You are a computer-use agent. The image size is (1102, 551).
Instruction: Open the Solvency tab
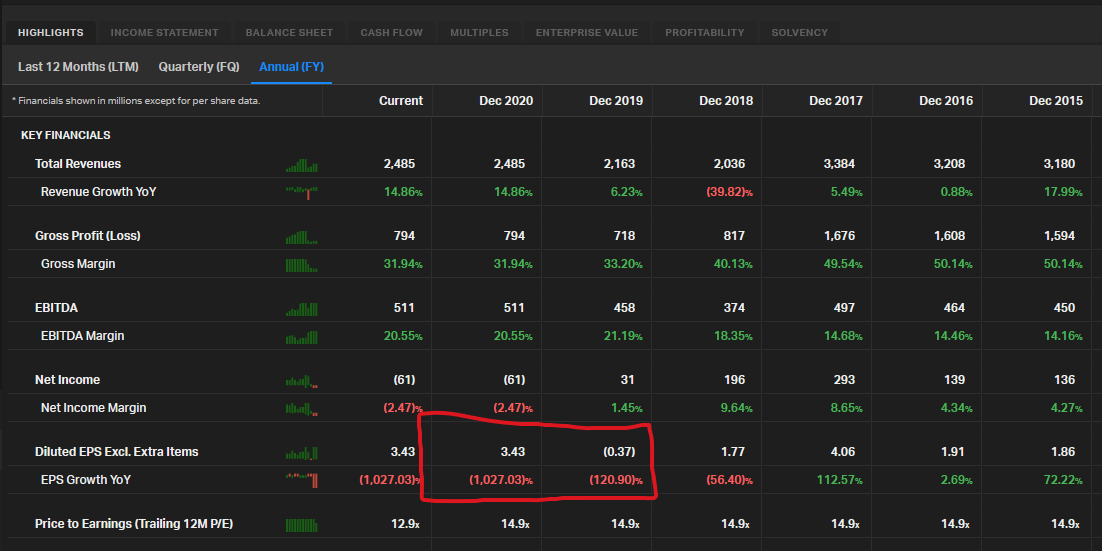coord(799,33)
